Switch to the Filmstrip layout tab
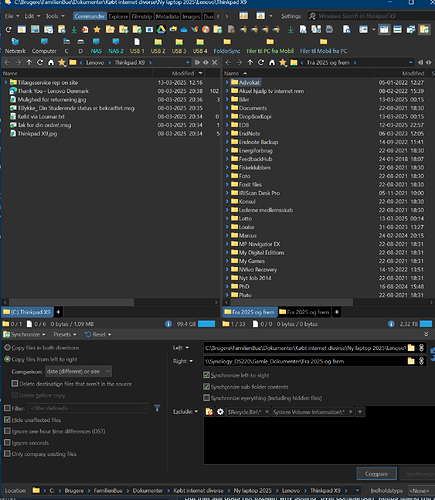This screenshot has height=500, width=435. 142,16
